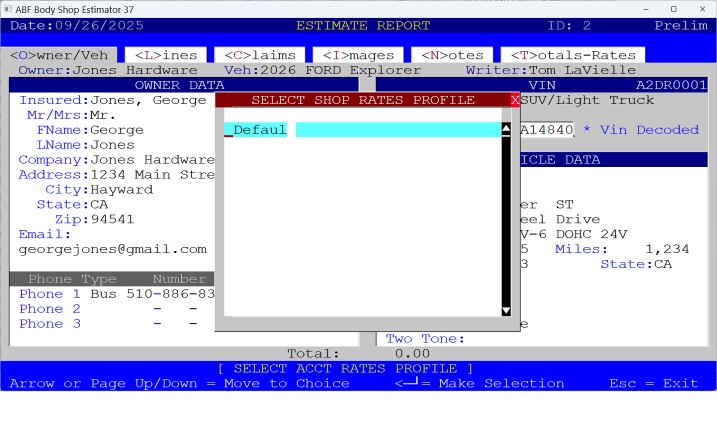This screenshot has width=717, height=429.
Task: Click the FName field George
Action: pyautogui.click(x=117, y=130)
